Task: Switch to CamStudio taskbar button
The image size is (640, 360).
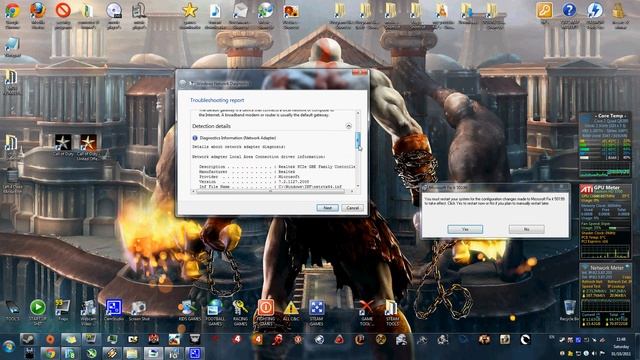Action: [195, 353]
